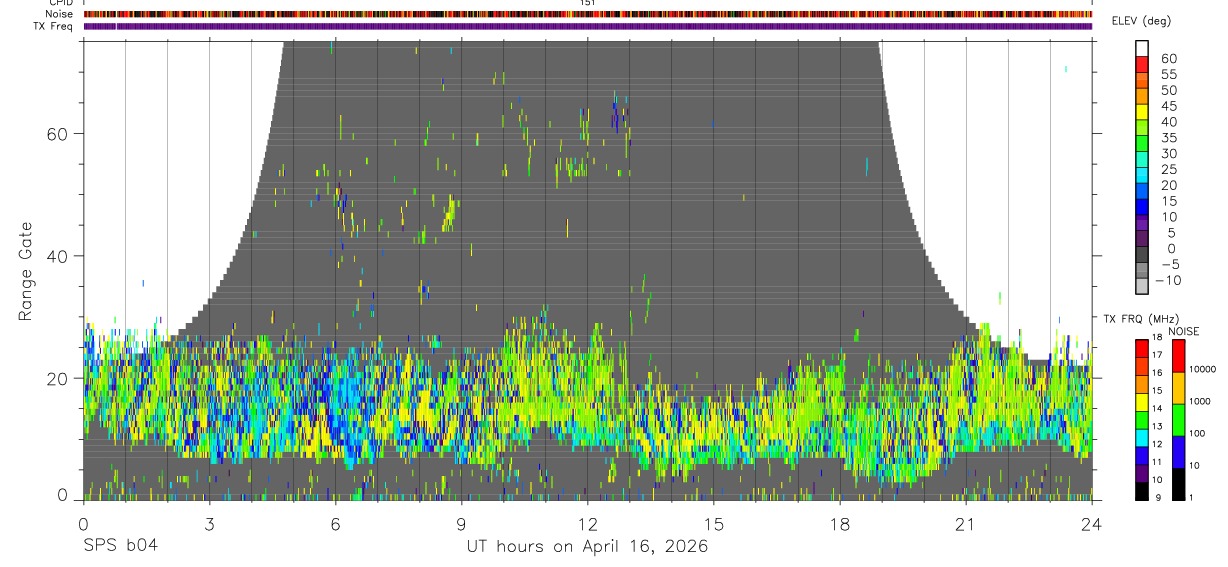Click the 'NOISE' legend title

click(1183, 331)
